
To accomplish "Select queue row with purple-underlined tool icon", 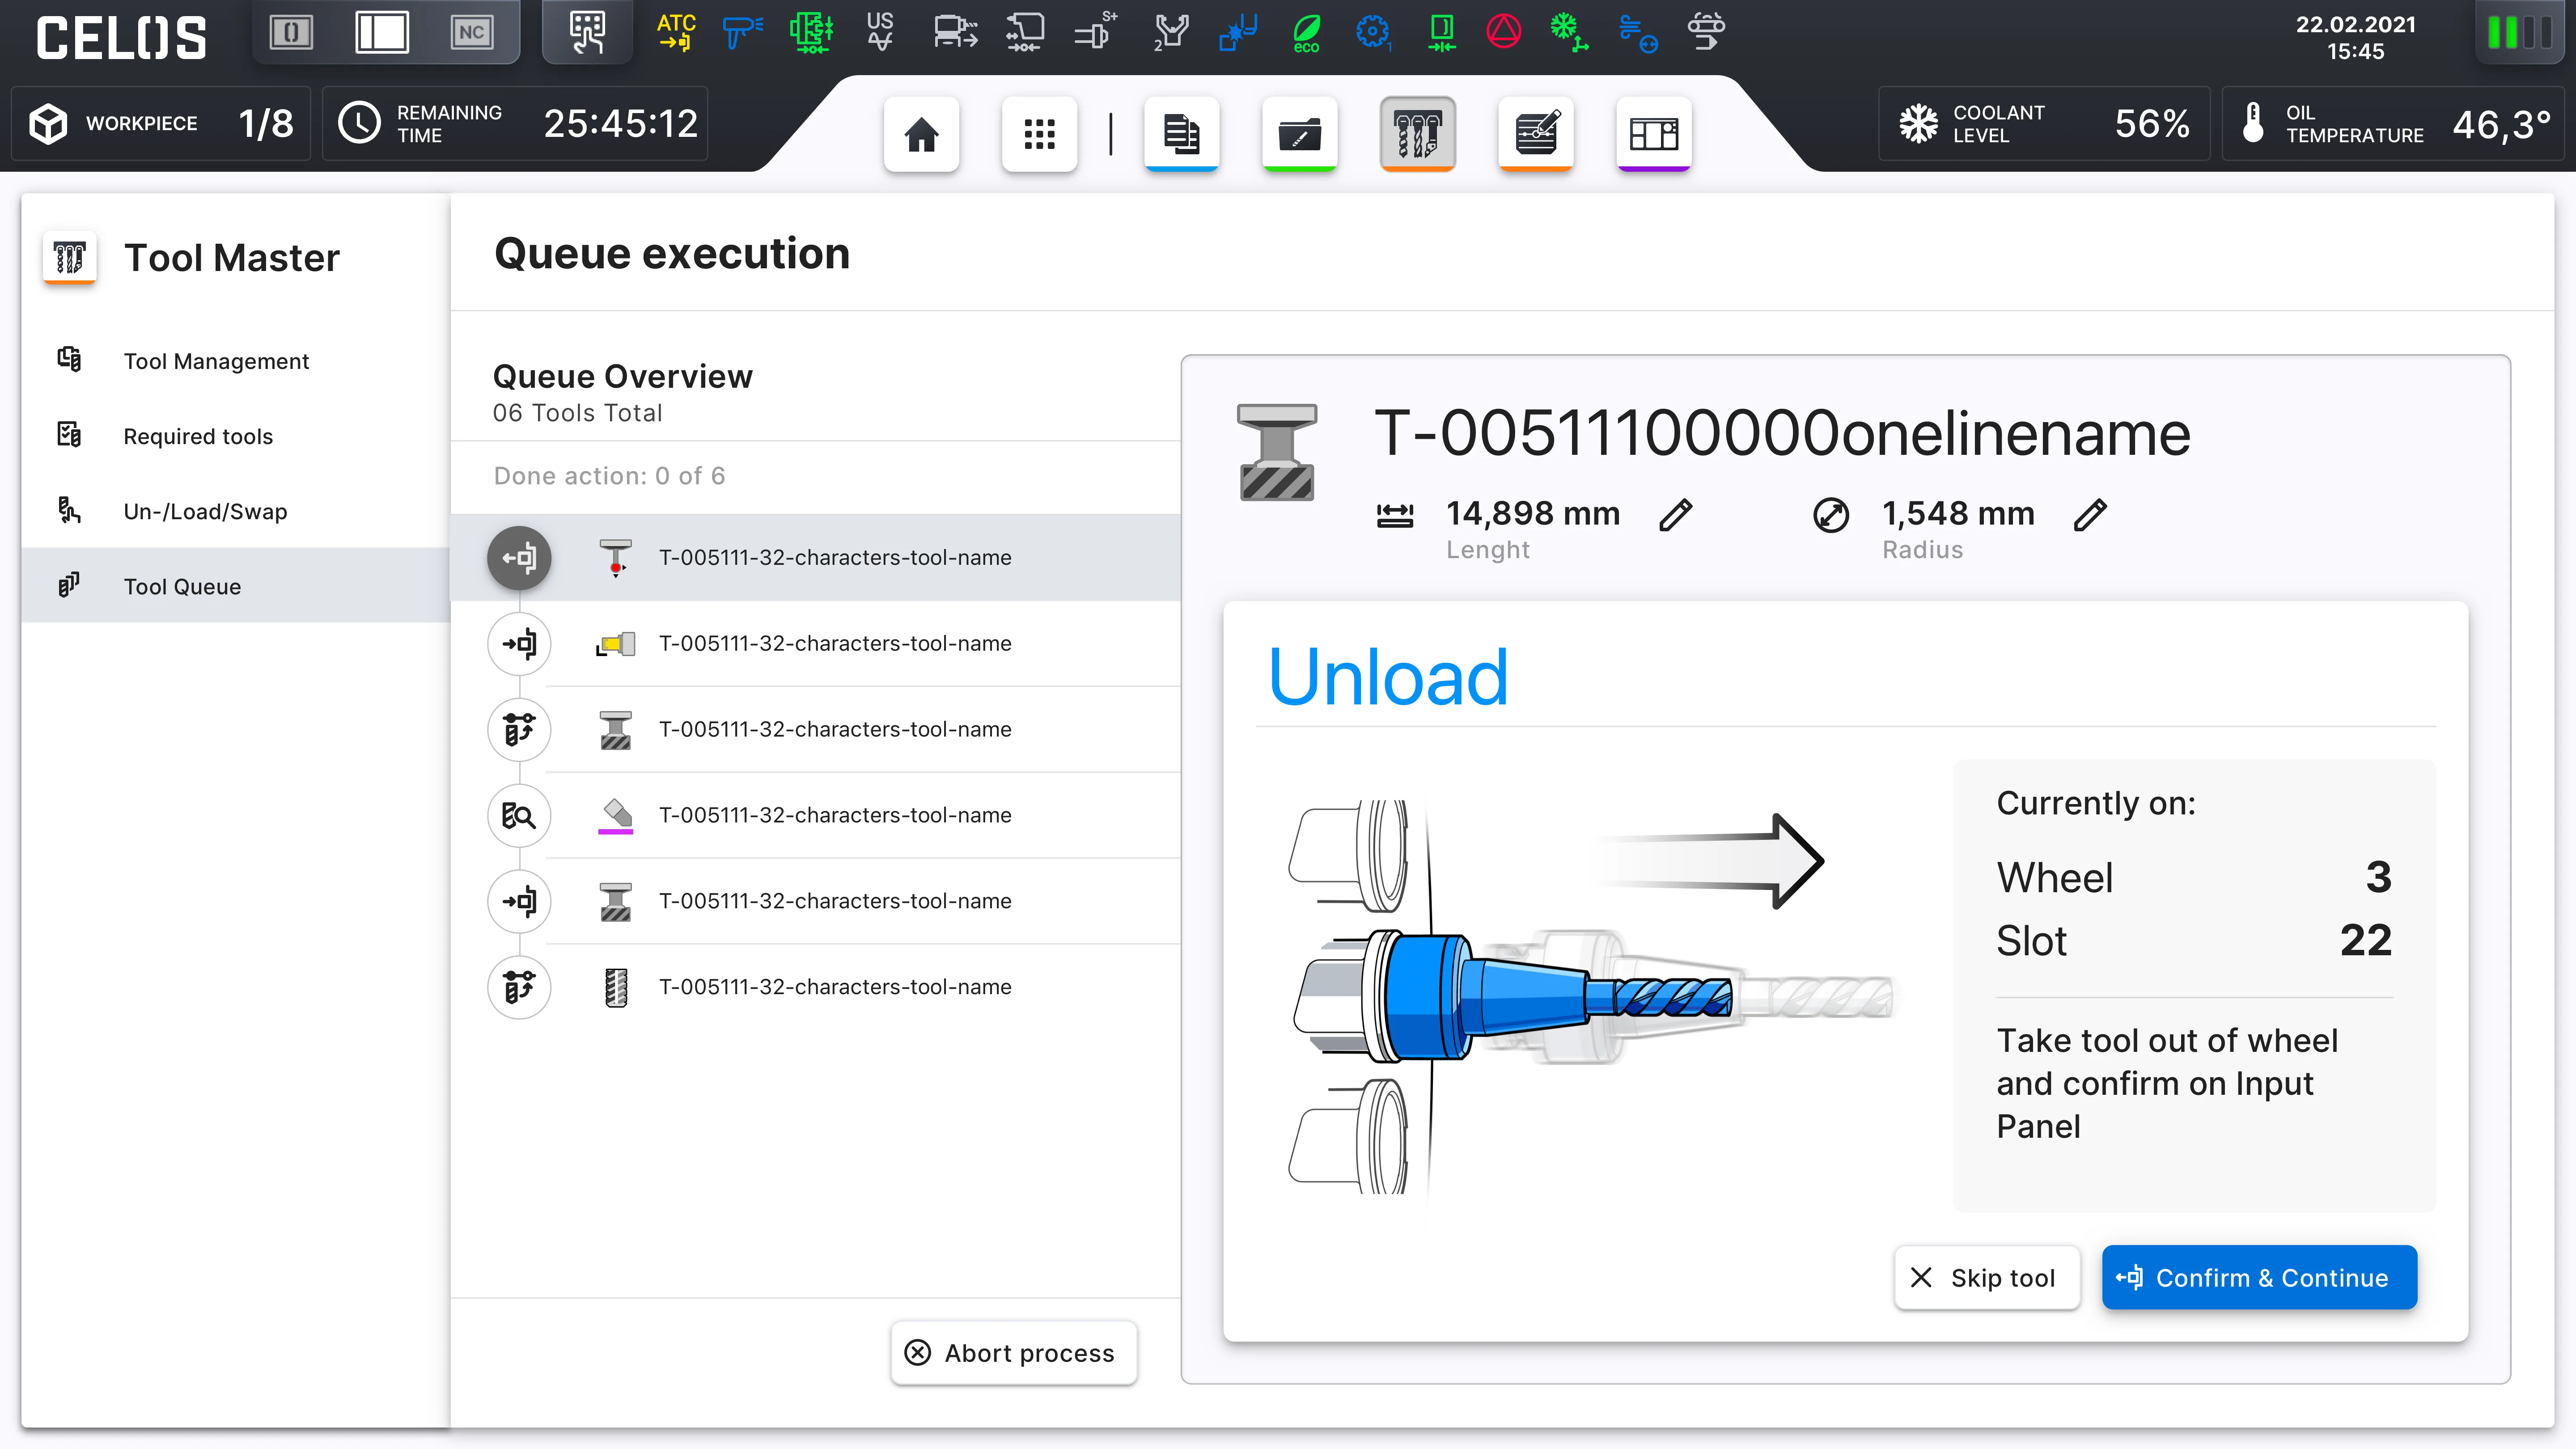I will pyautogui.click(x=815, y=815).
